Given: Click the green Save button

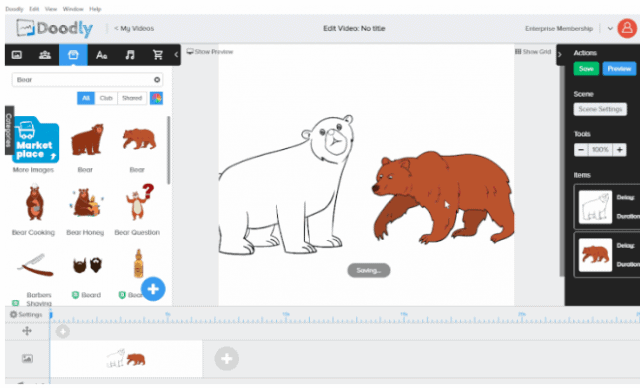Looking at the screenshot, I should (x=586, y=69).
